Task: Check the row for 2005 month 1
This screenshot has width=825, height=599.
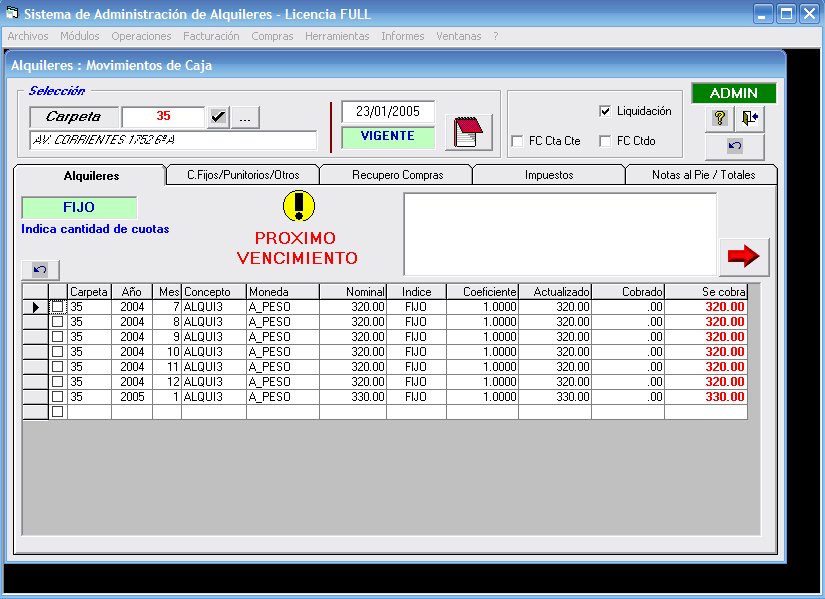Action: 58,396
